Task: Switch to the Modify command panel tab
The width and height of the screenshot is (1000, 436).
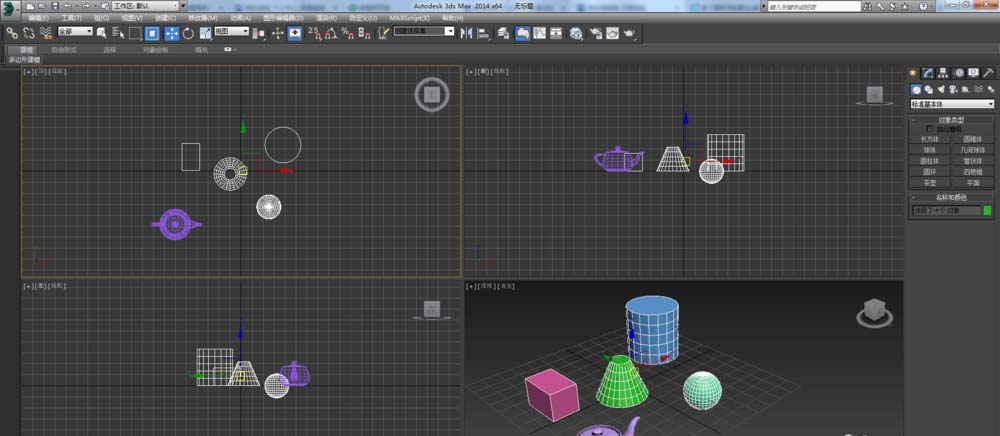Action: (x=928, y=73)
